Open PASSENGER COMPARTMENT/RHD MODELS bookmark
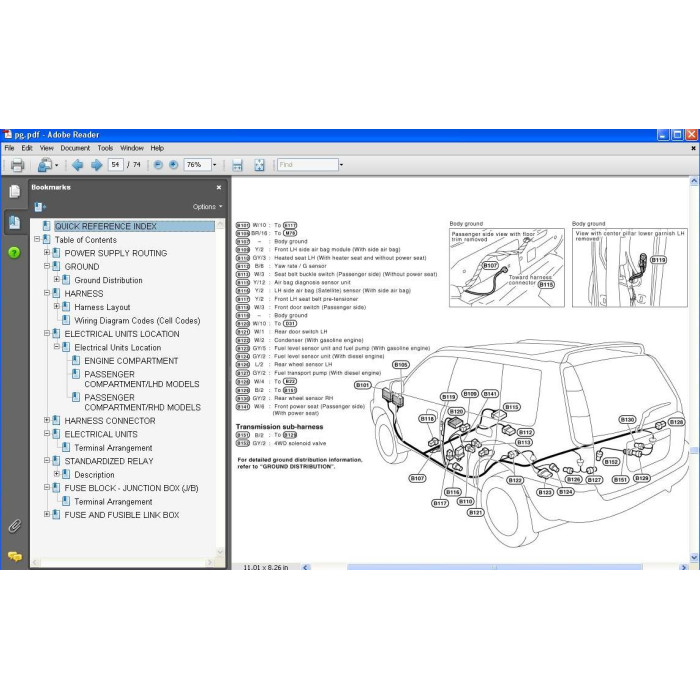Image resolution: width=700 pixels, height=700 pixels. pyautogui.click(x=142, y=402)
